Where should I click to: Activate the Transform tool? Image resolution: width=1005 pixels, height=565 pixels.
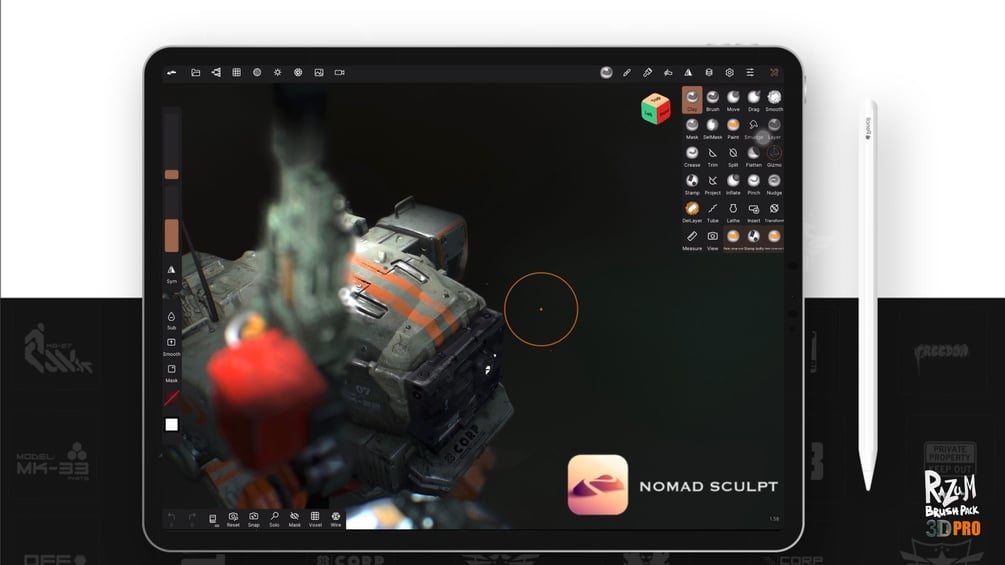point(774,211)
